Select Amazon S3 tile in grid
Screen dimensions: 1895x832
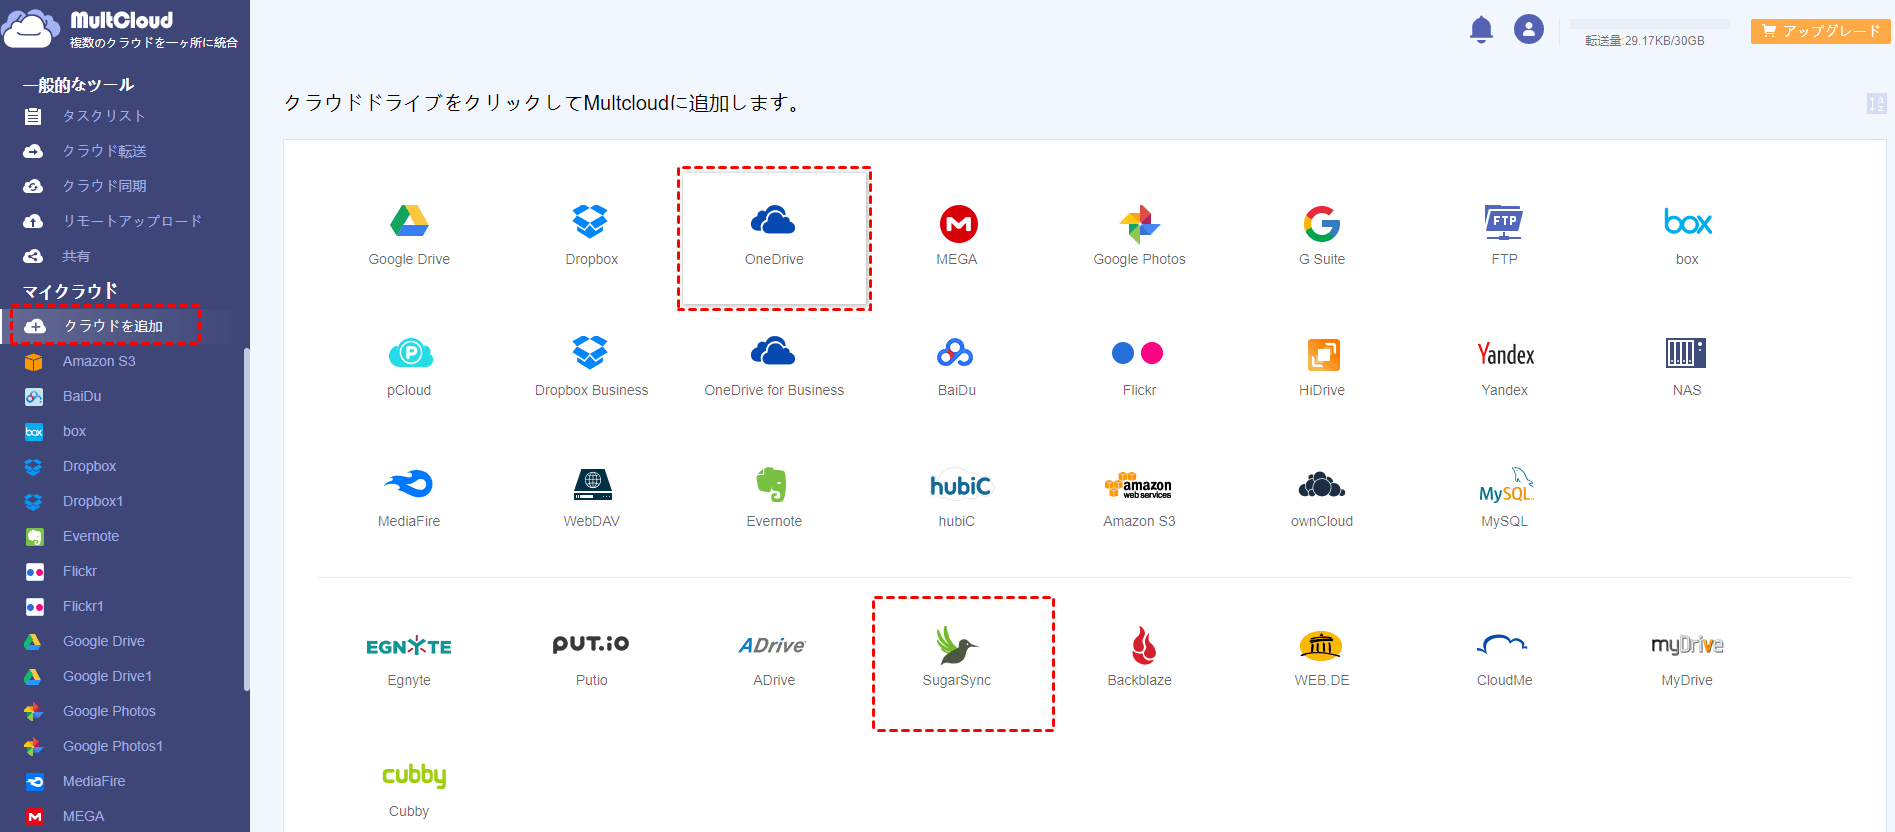tap(1139, 498)
